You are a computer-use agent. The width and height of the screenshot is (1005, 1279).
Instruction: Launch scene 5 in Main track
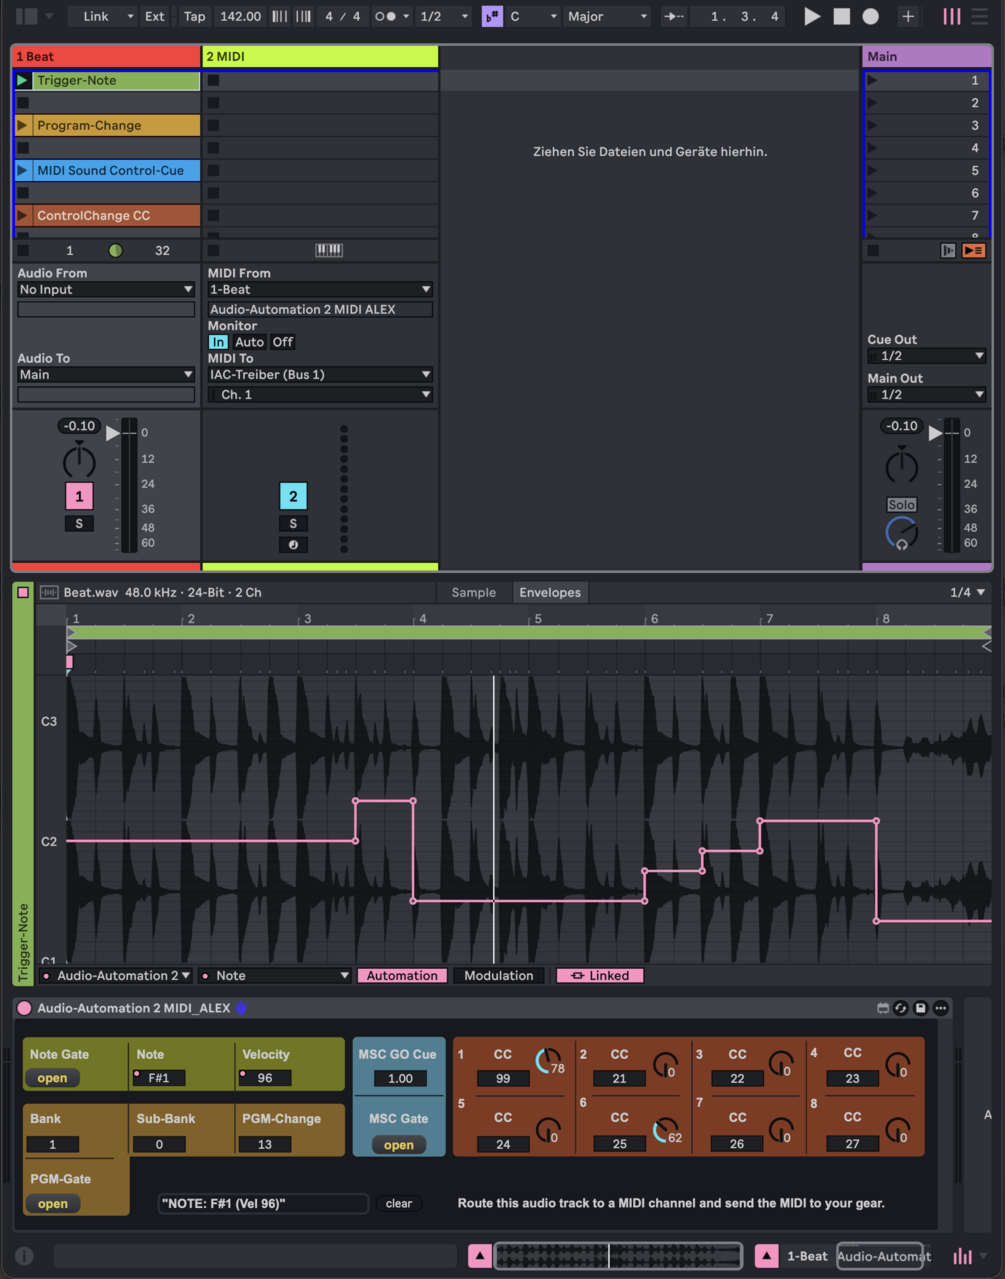872,170
